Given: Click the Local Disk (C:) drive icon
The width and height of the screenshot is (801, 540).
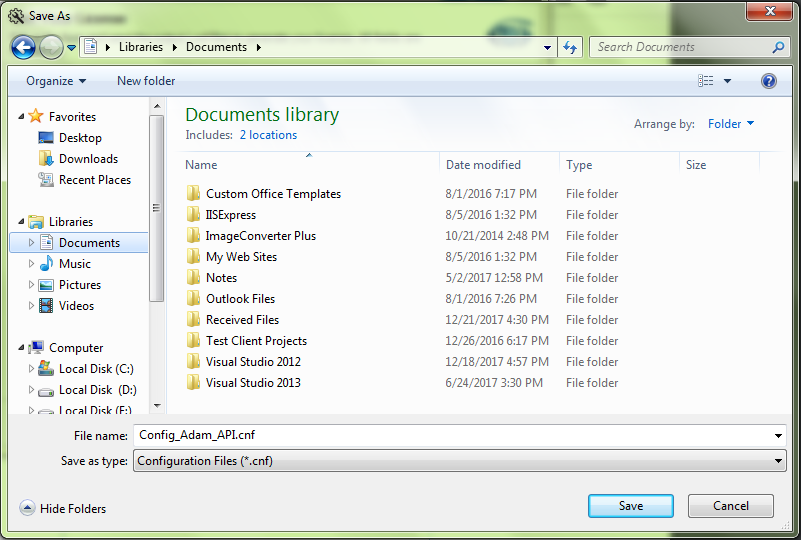Looking at the screenshot, I should pyautogui.click(x=46, y=368).
